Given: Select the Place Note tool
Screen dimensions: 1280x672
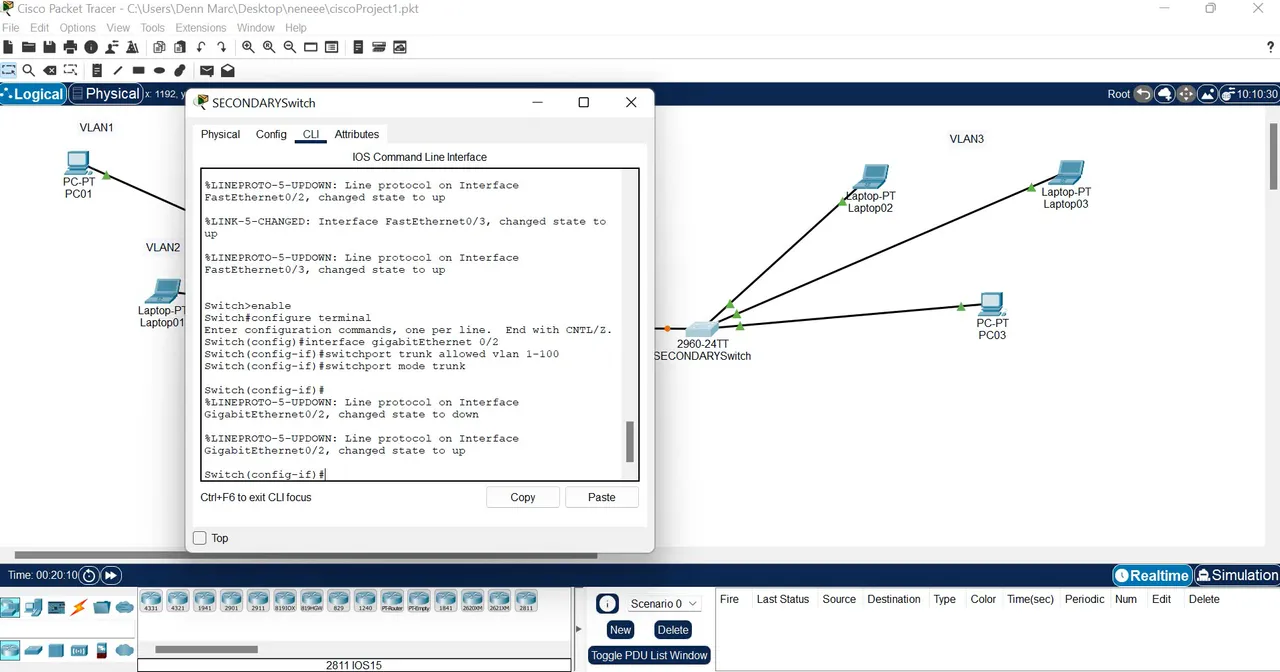Looking at the screenshot, I should [x=97, y=70].
